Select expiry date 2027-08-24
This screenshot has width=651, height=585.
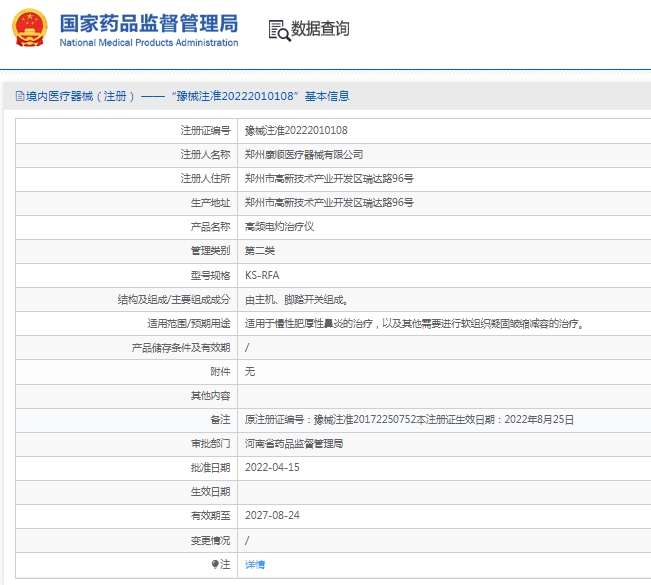pyautogui.click(x=272, y=515)
